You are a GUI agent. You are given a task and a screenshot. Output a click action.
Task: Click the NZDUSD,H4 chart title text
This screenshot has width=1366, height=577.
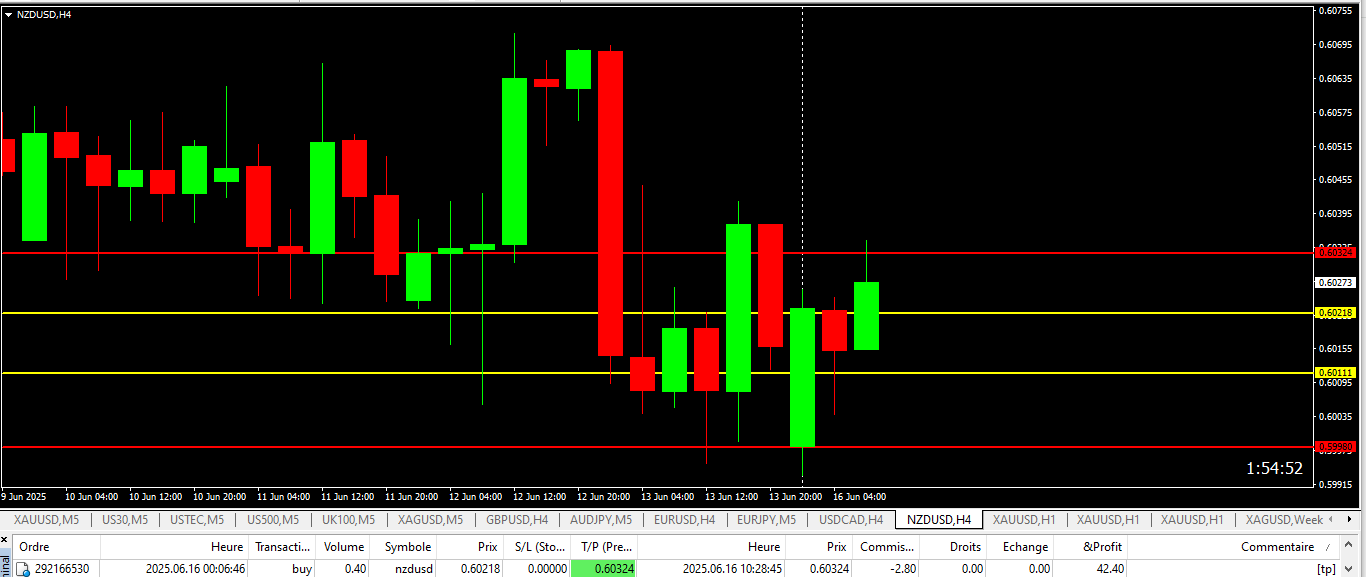44,14
